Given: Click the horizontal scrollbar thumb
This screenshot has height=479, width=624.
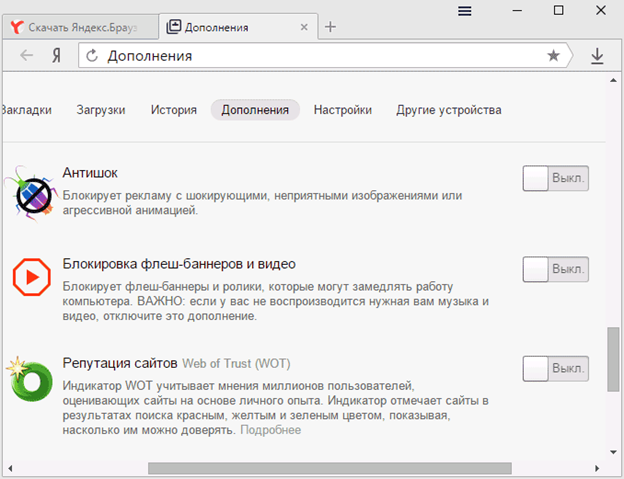Looking at the screenshot, I should 330,468.
